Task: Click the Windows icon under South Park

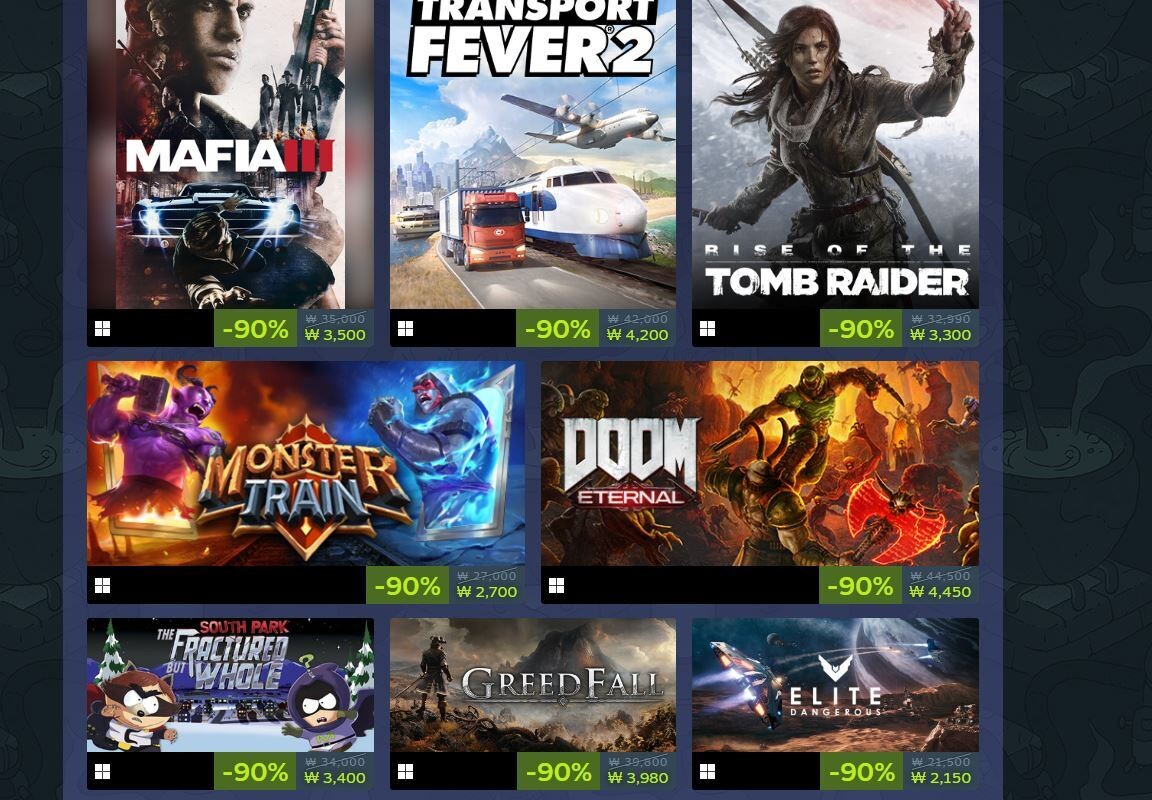Action: click(x=103, y=771)
